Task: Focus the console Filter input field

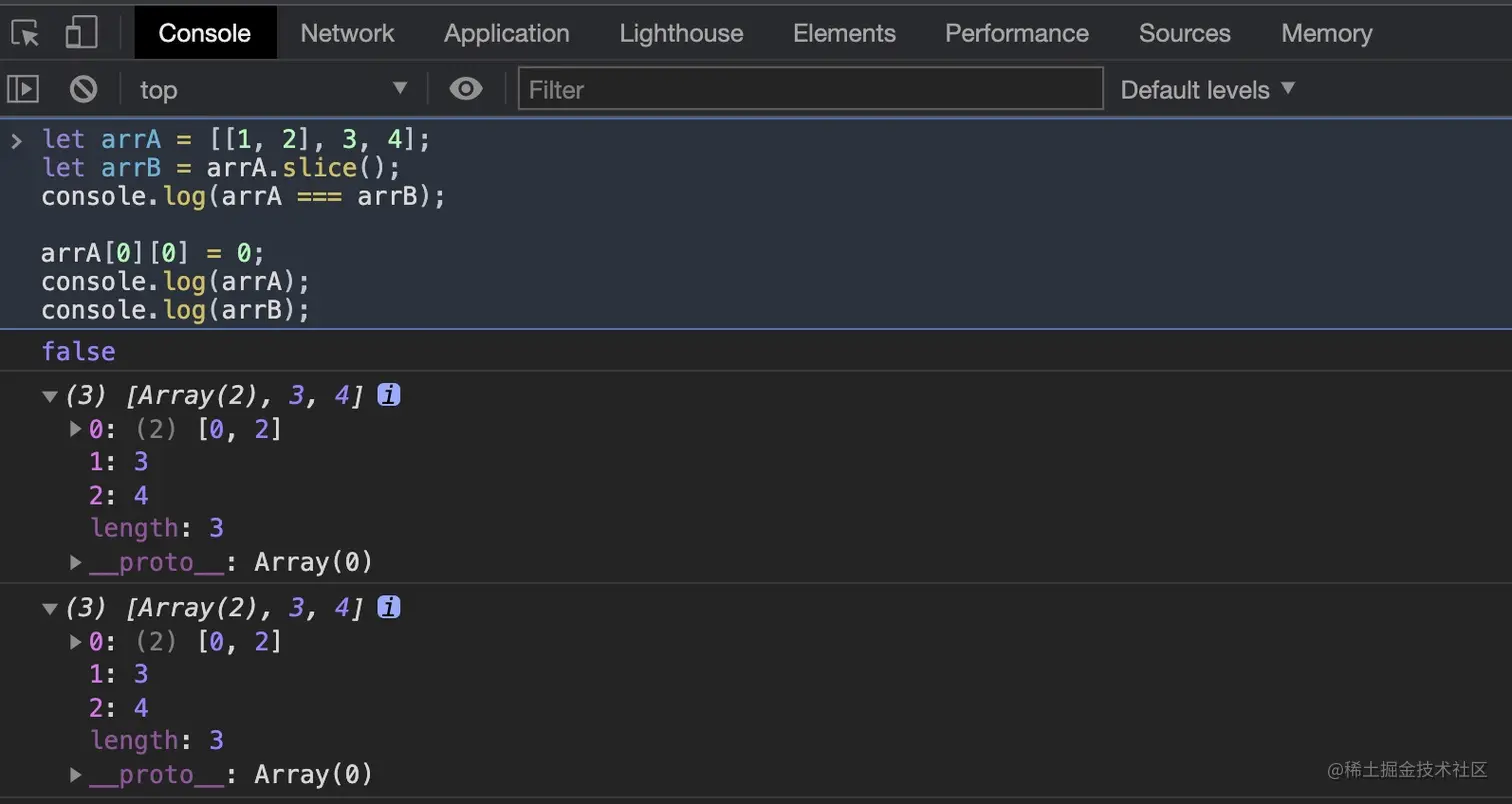Action: pyautogui.click(x=810, y=89)
